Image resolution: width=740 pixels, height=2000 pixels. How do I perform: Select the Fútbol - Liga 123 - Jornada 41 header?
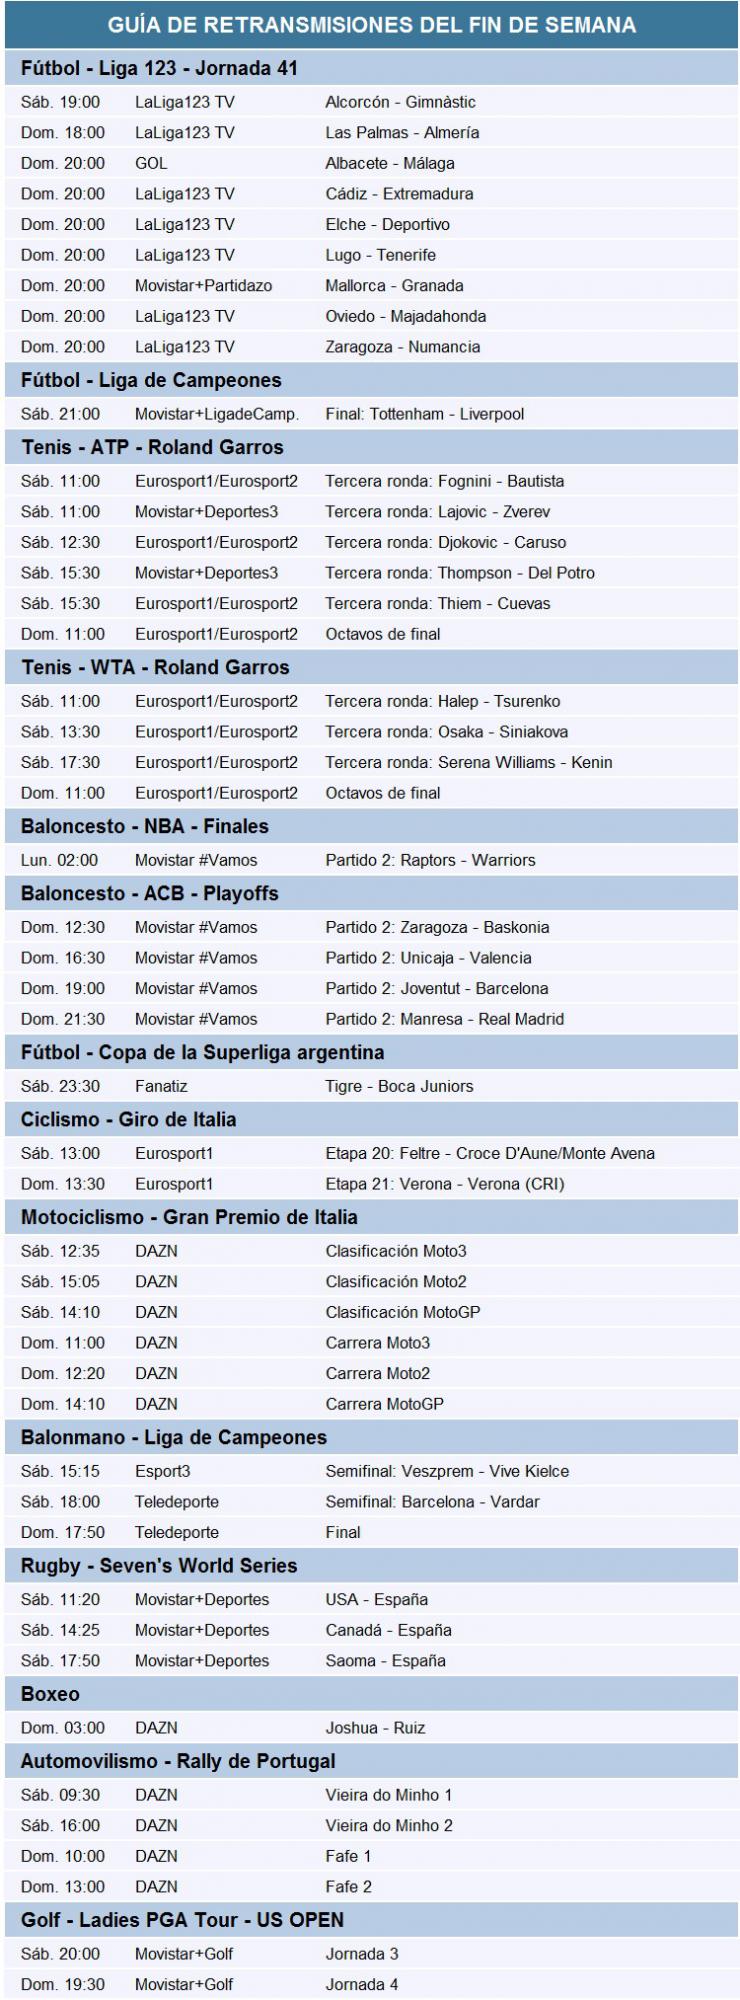point(159,69)
